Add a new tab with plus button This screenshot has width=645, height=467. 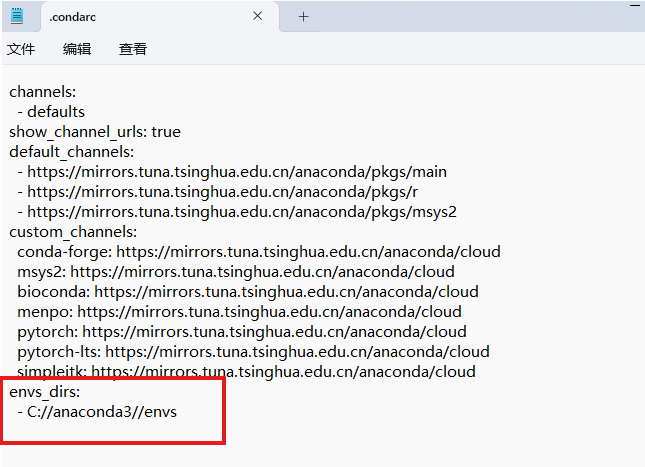tap(303, 17)
